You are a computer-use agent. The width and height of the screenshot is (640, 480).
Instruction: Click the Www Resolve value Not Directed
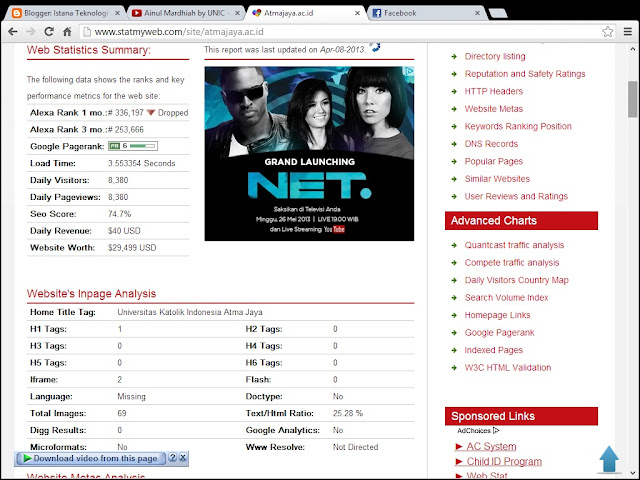point(355,447)
